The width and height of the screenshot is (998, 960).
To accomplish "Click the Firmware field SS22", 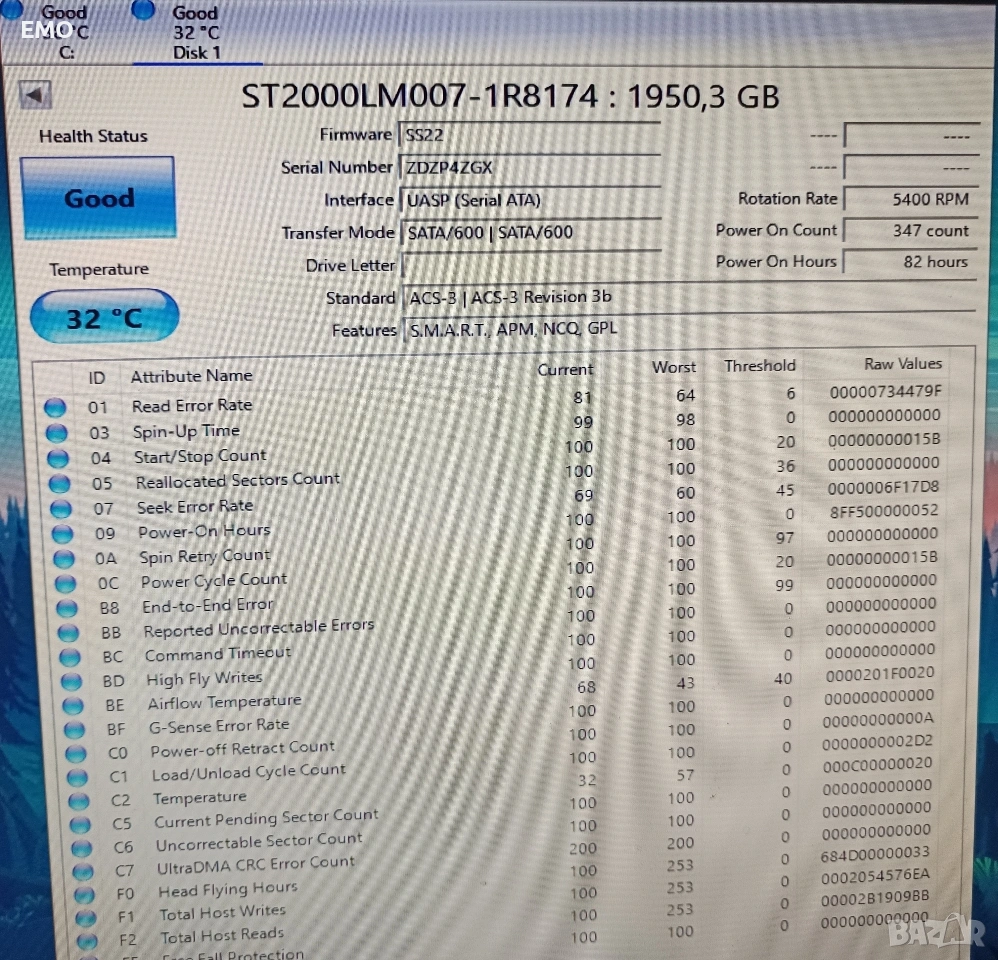I will pos(530,135).
